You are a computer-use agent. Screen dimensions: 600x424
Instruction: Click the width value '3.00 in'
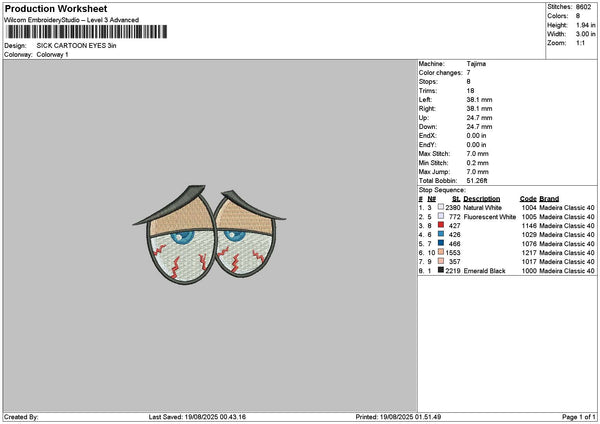[x=585, y=34]
